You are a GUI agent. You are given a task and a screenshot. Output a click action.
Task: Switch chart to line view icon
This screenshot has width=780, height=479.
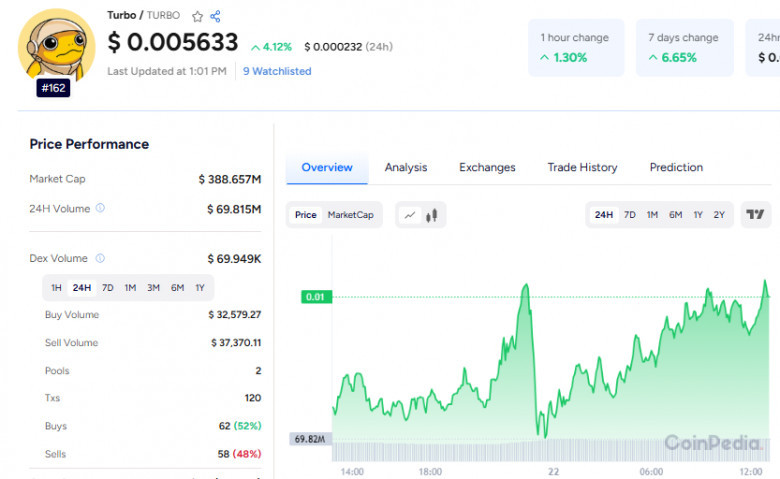point(410,215)
